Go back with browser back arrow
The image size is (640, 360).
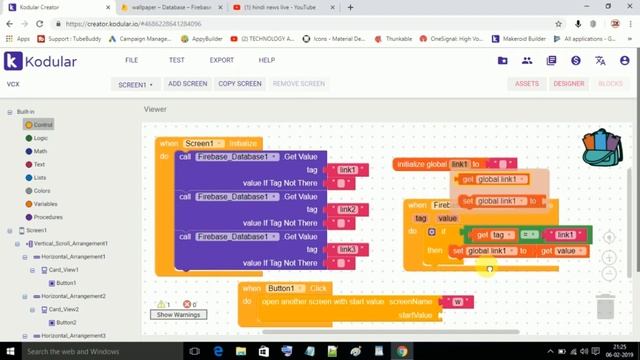[x=9, y=24]
